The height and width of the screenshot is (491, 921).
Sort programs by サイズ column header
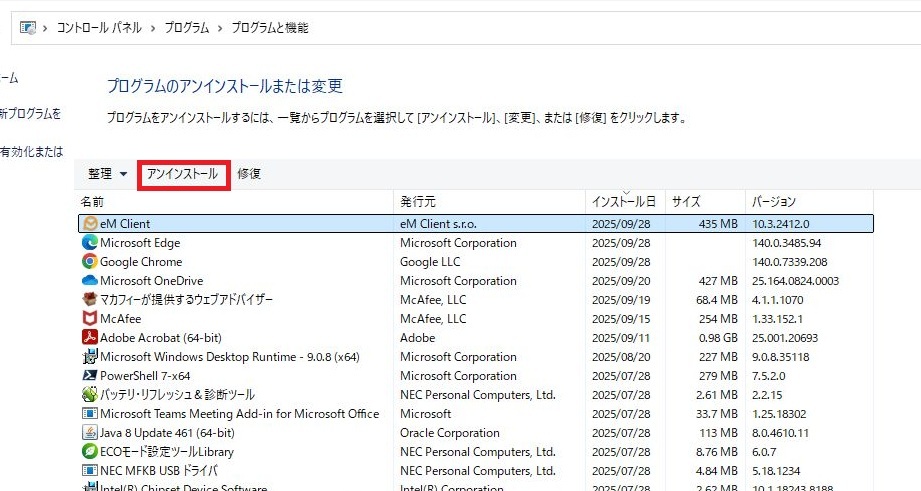[686, 202]
